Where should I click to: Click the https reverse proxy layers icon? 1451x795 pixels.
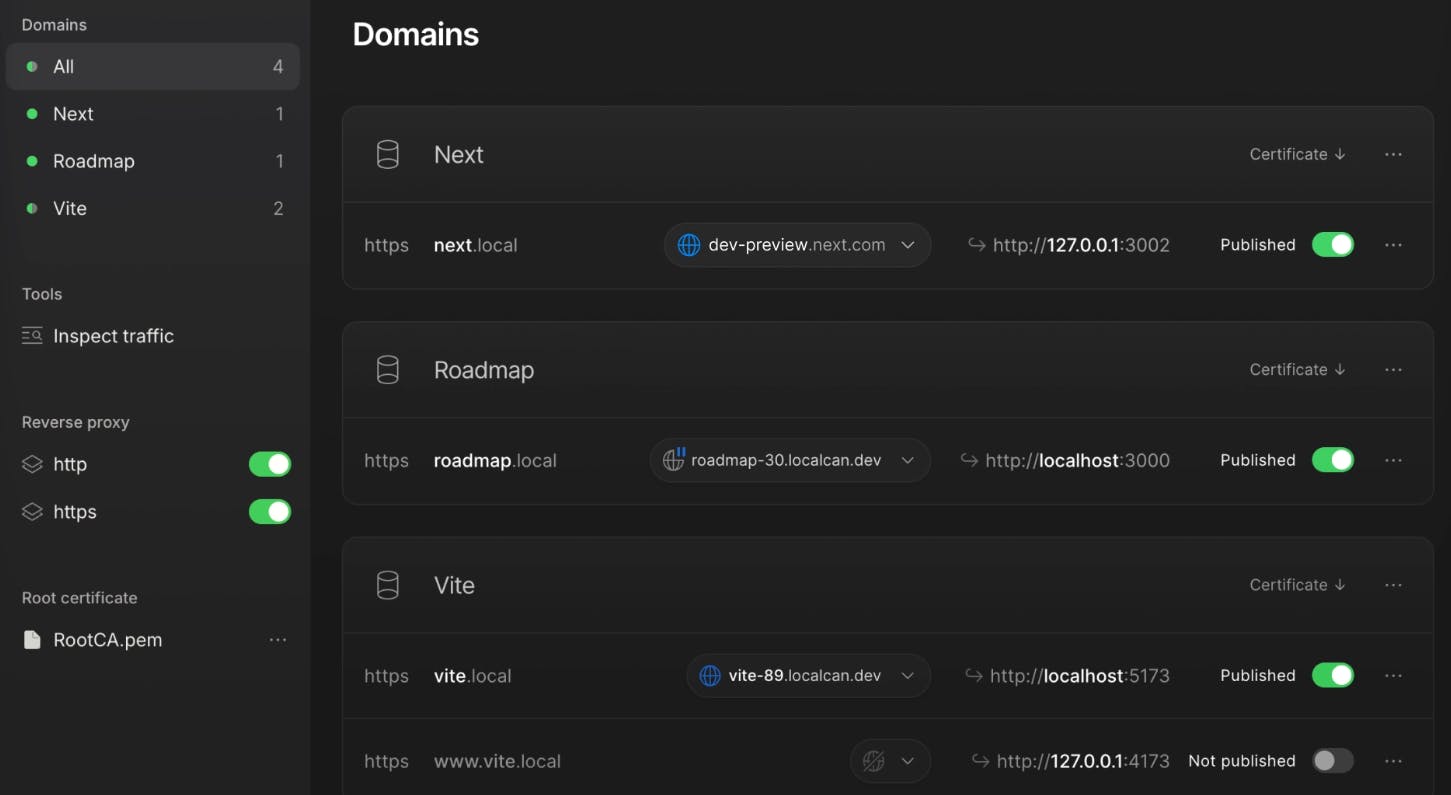(32, 512)
